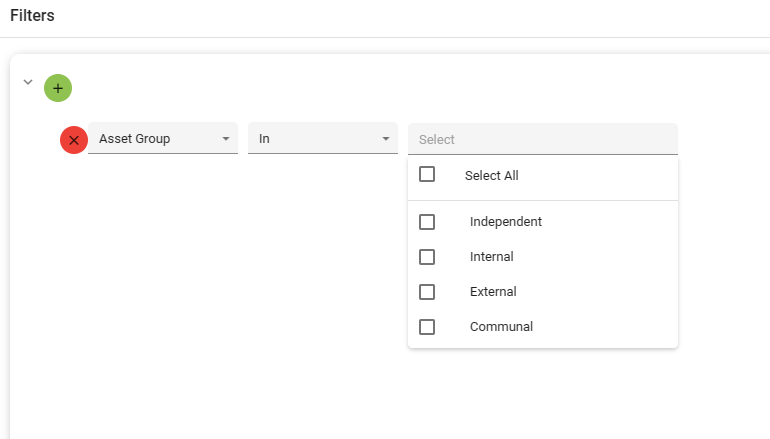The height and width of the screenshot is (439, 770).
Task: Remove the Asset Group filter with red X
Action: click(74, 140)
